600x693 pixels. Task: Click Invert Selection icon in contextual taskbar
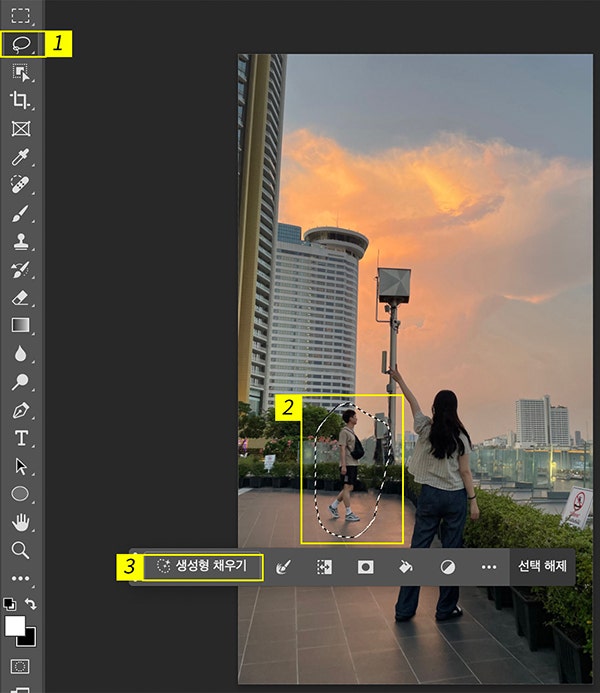pyautogui.click(x=324, y=567)
